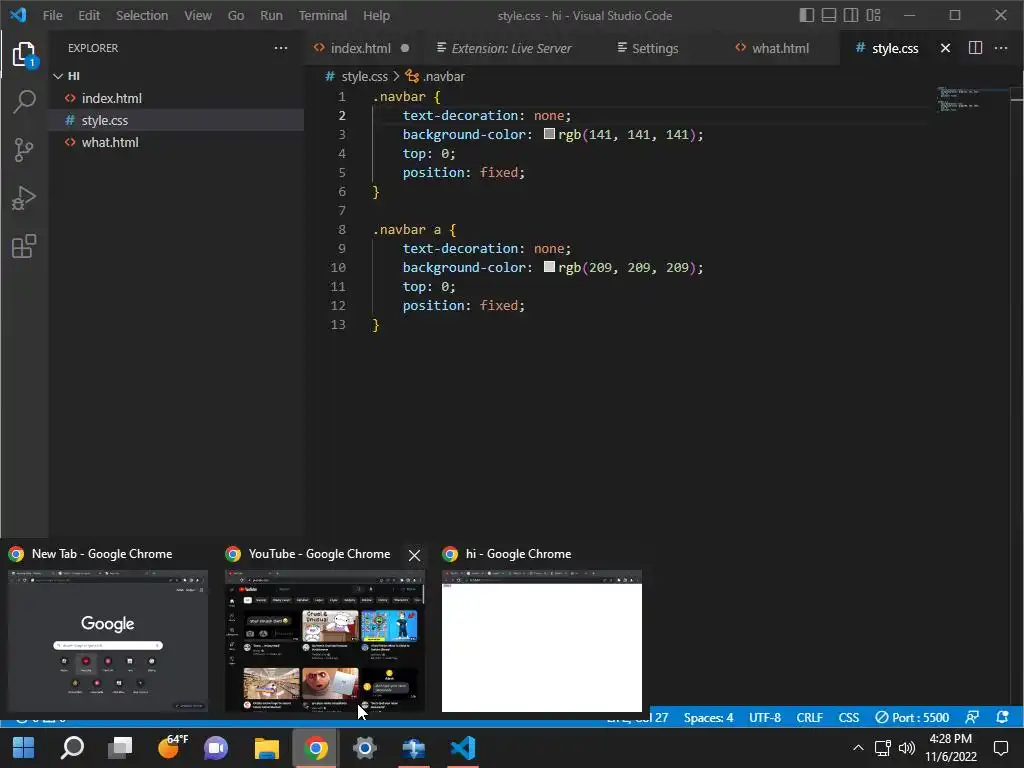The image size is (1024, 768).
Task: Close the style.css editor tab
Action: pos(945,48)
